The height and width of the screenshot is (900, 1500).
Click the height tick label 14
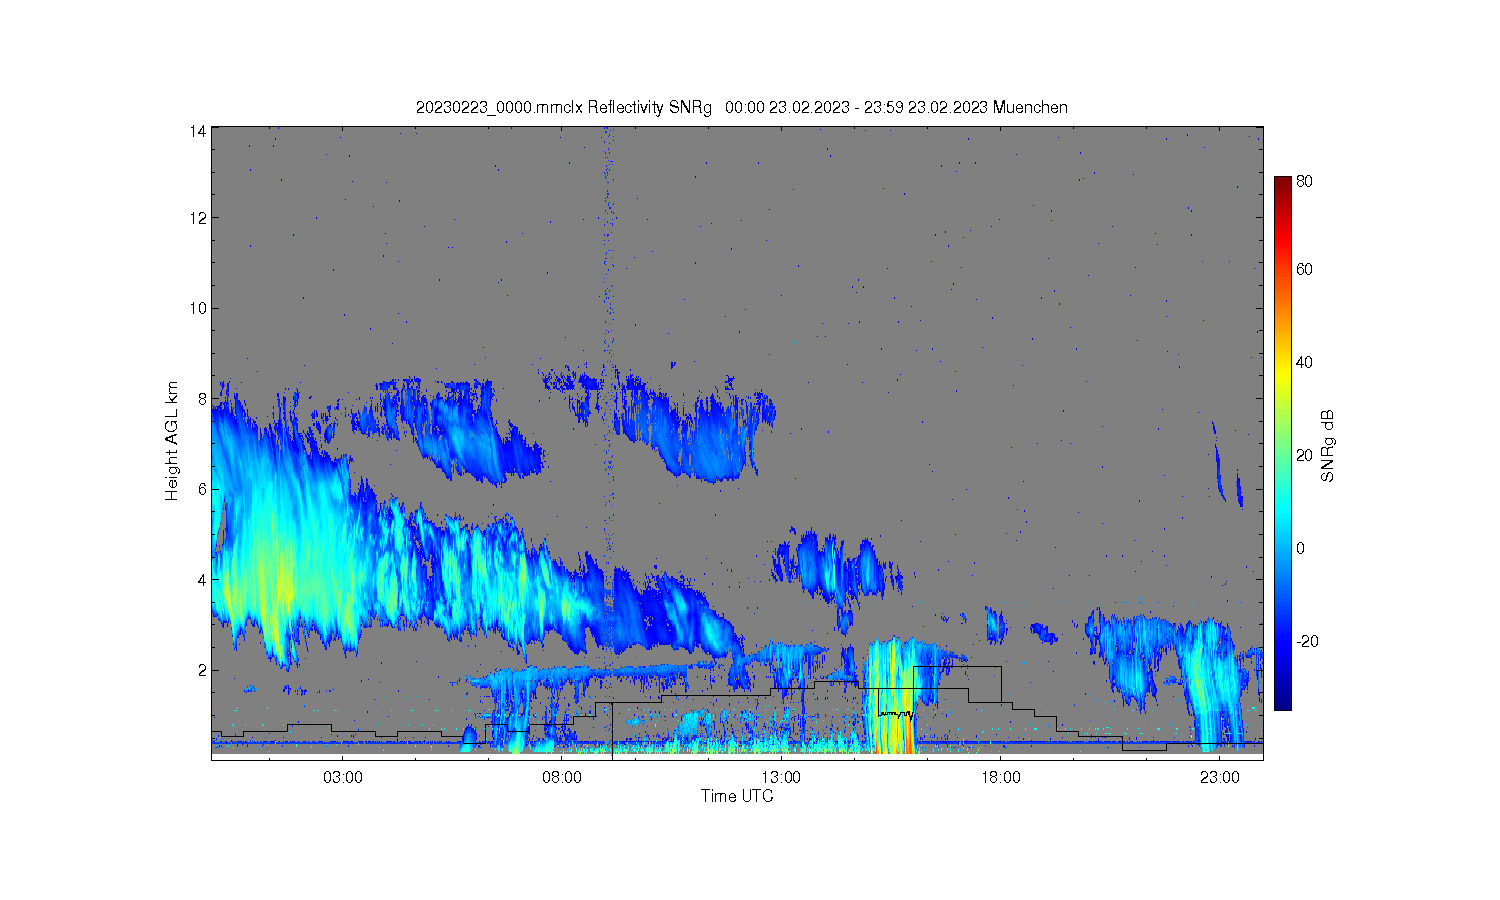(199, 131)
